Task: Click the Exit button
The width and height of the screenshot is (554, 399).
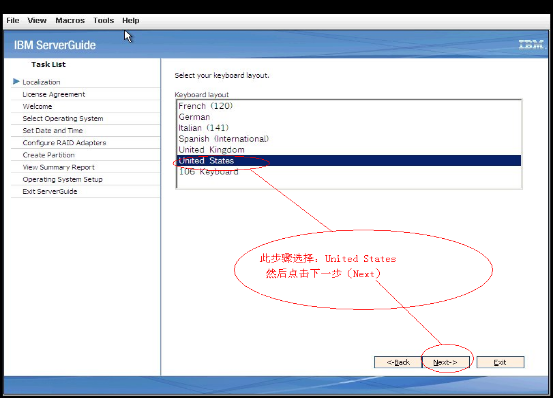Action: (500, 362)
